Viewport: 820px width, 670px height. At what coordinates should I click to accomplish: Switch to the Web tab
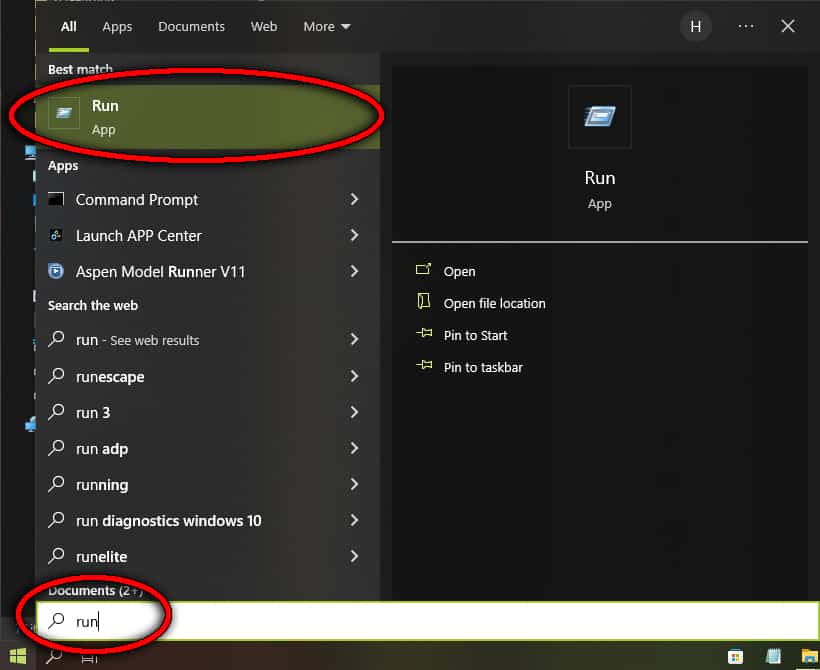pyautogui.click(x=263, y=26)
